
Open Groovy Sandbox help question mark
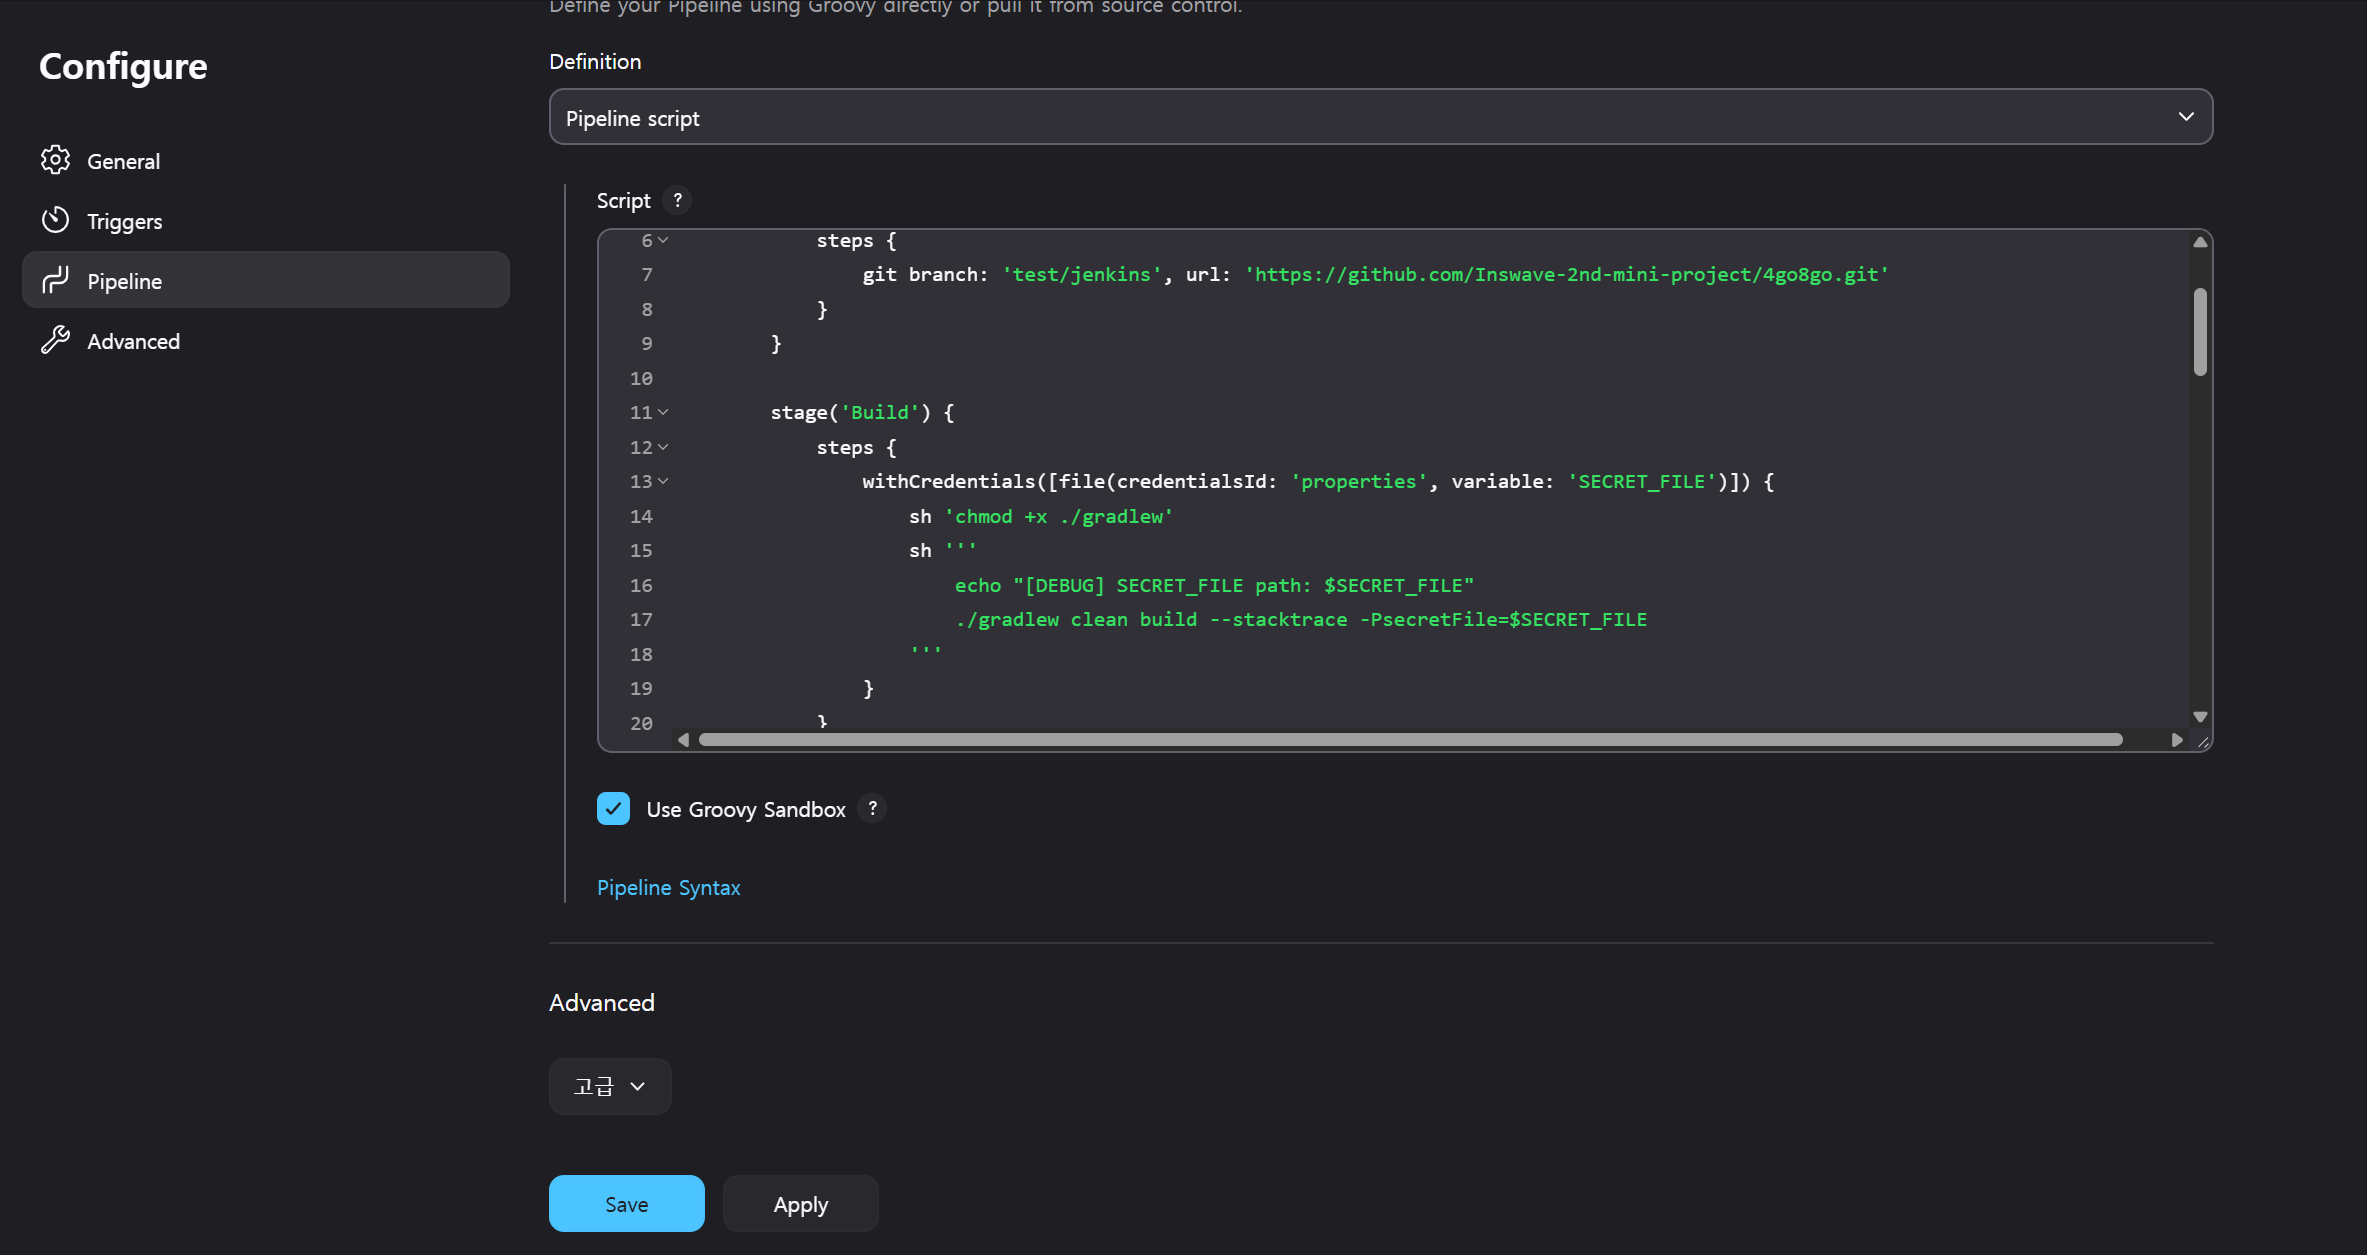click(872, 808)
